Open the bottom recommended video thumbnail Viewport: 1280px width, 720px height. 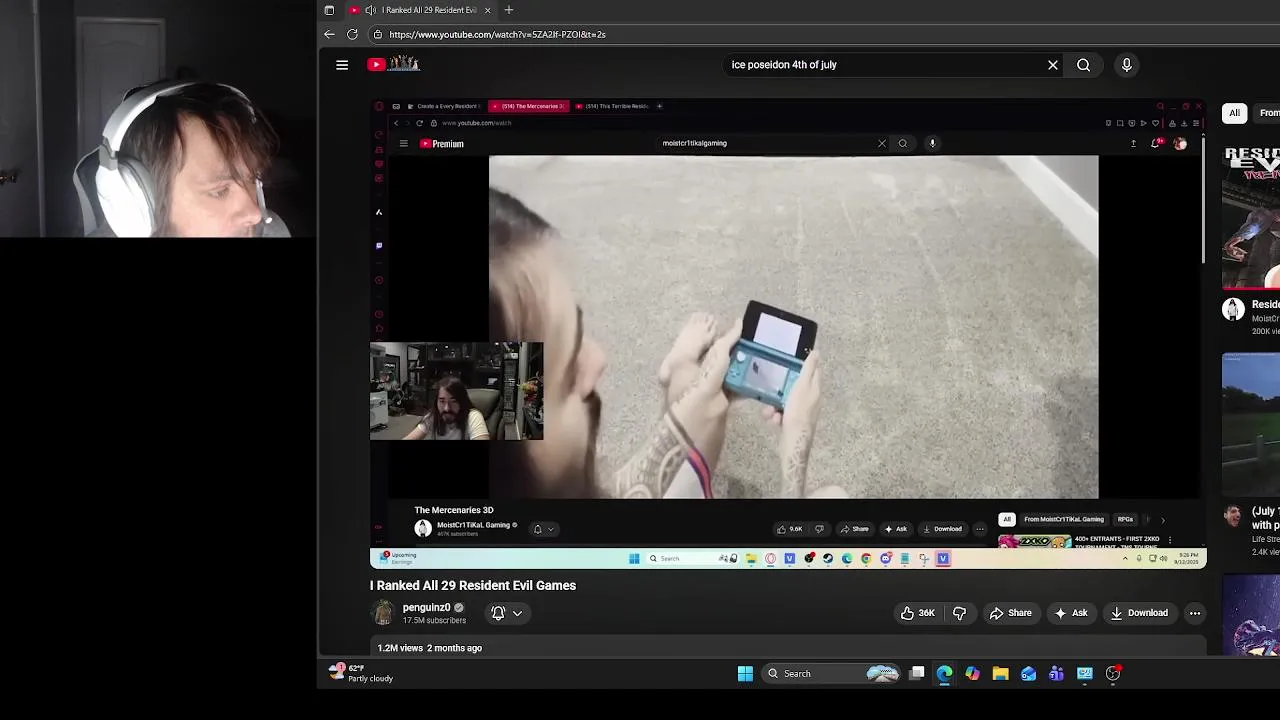coord(1251,615)
